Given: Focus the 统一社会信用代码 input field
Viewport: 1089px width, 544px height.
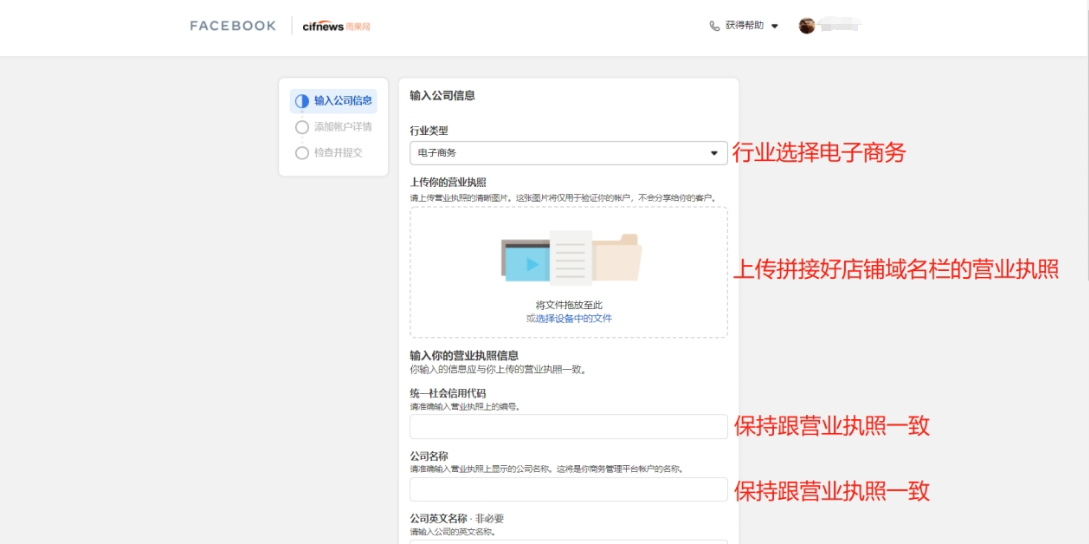Looking at the screenshot, I should pyautogui.click(x=568, y=427).
